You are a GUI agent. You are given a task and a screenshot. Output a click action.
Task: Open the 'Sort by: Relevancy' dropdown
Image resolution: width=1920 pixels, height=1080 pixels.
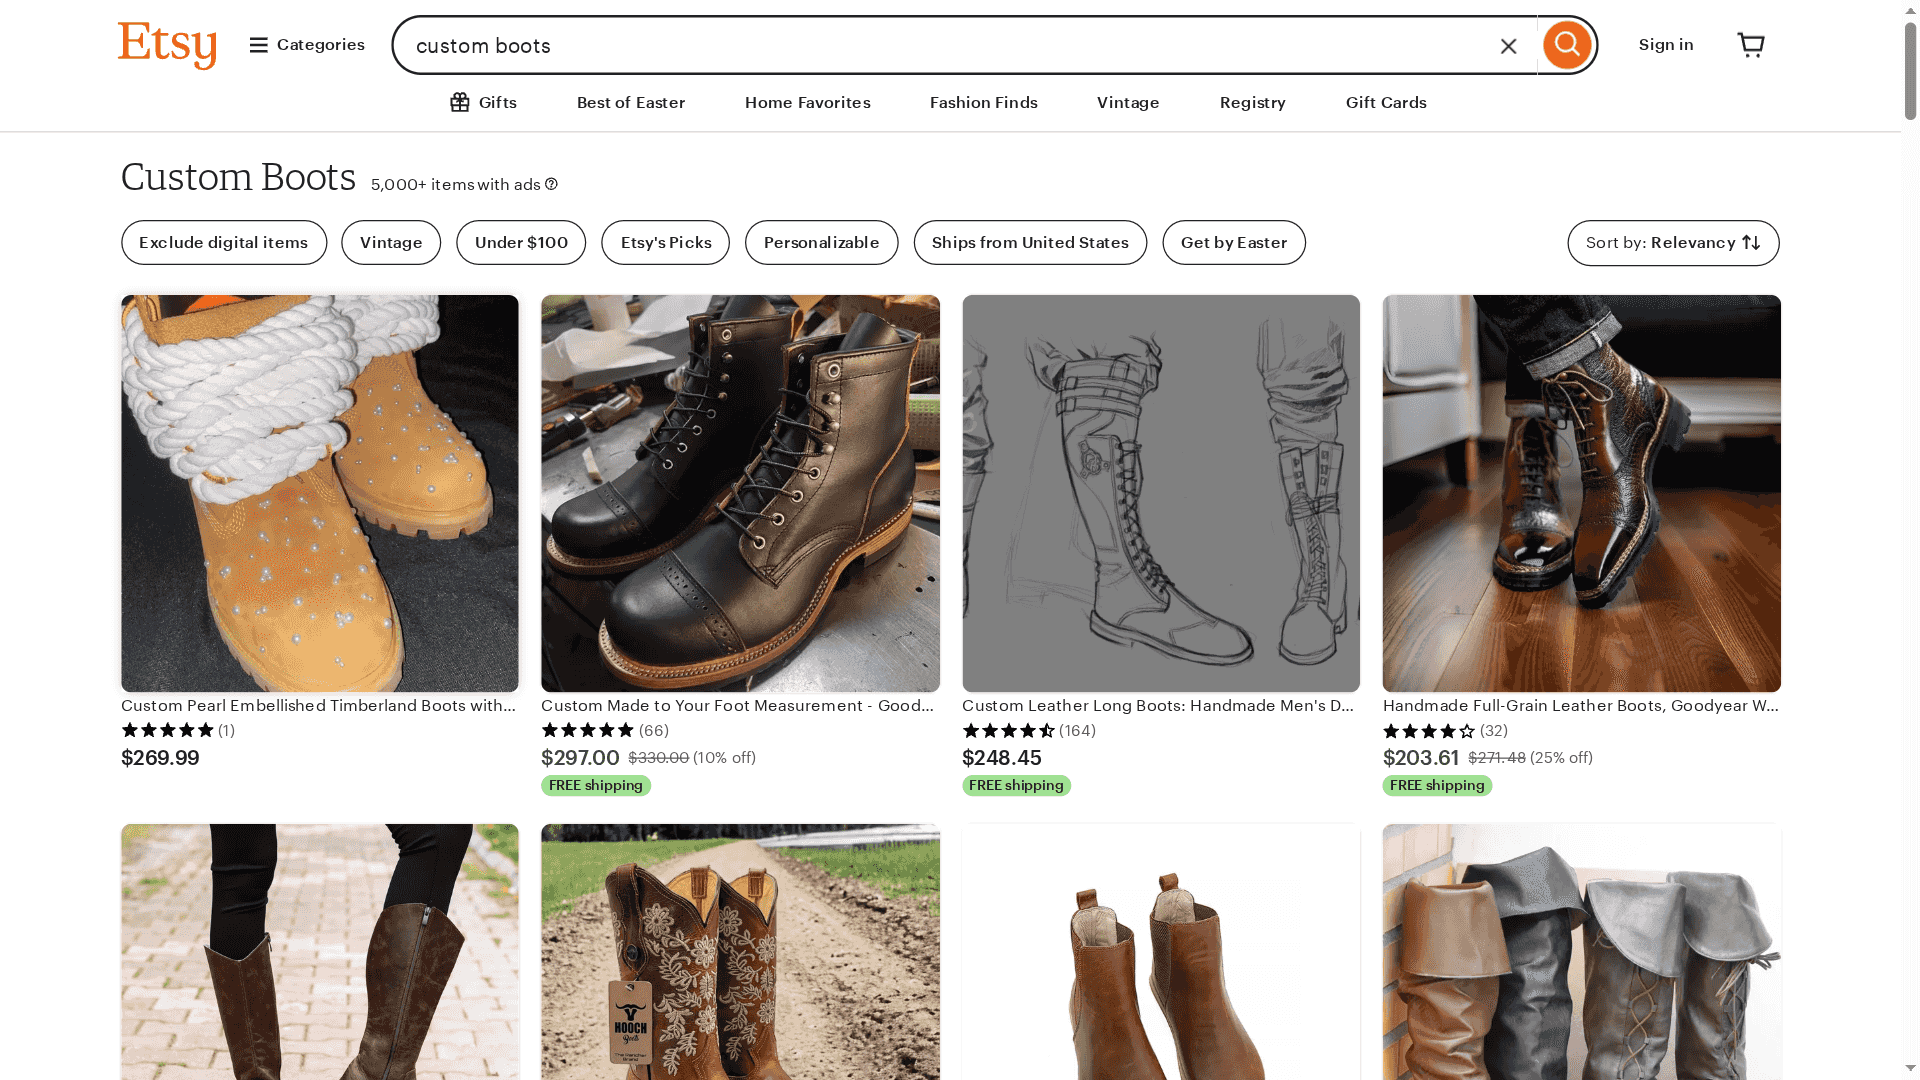click(1672, 242)
